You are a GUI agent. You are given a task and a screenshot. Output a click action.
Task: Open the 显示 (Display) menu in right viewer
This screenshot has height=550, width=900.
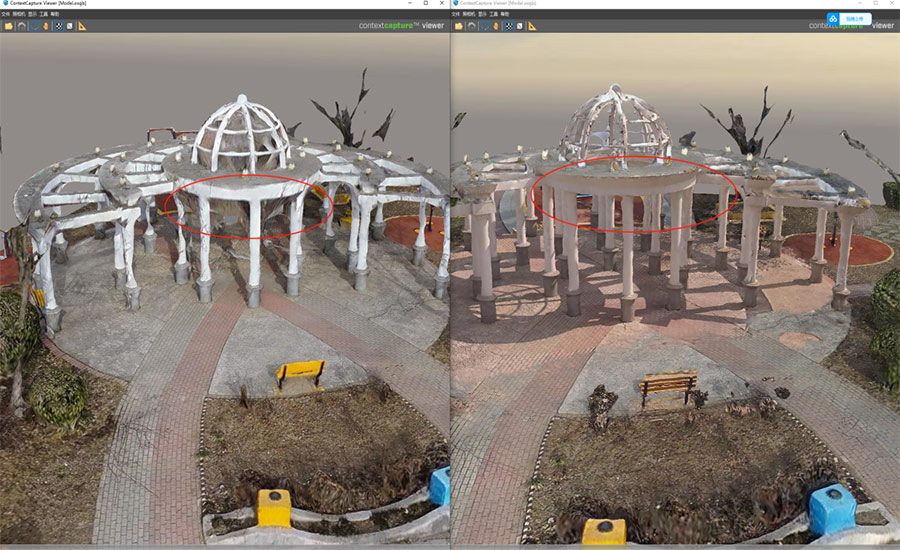(482, 15)
